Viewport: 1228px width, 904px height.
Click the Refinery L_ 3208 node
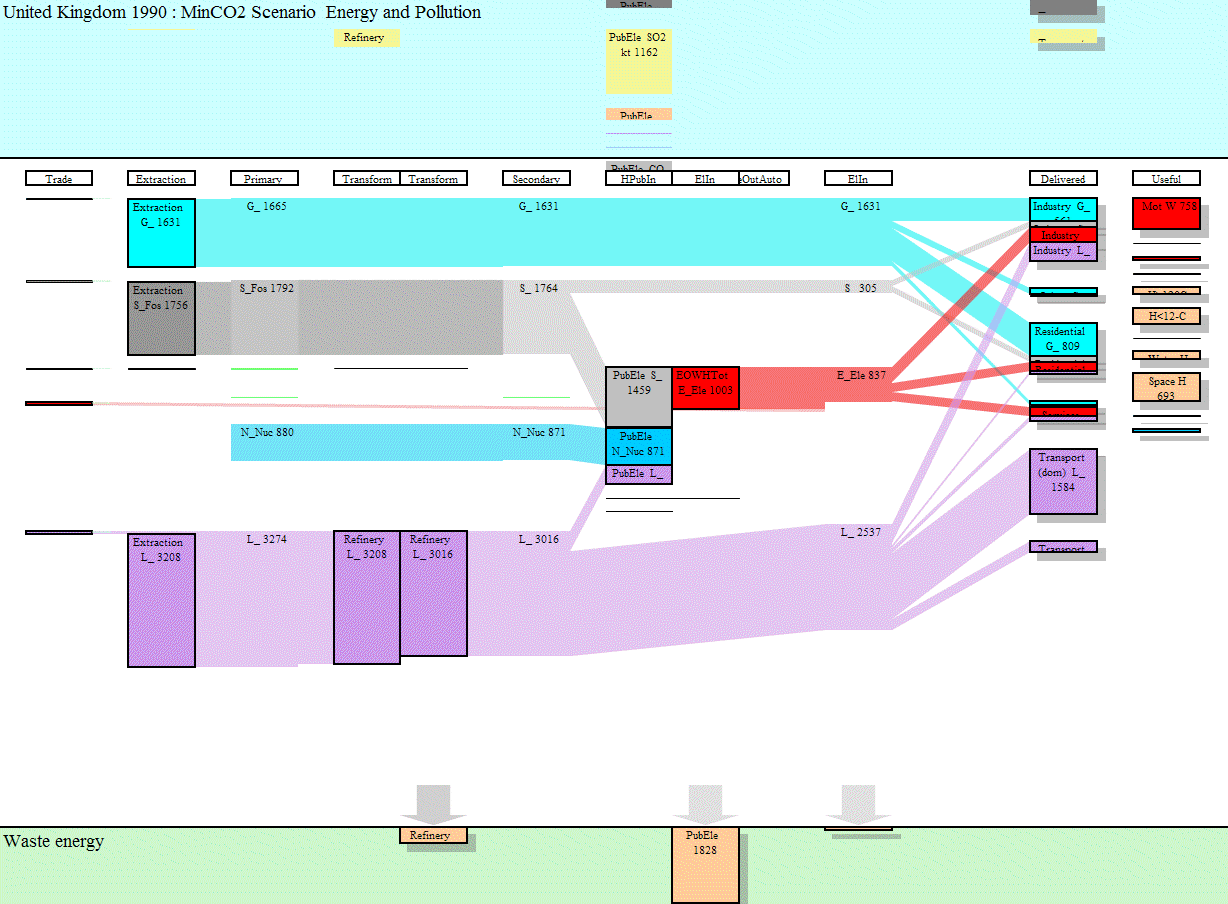[x=367, y=597]
